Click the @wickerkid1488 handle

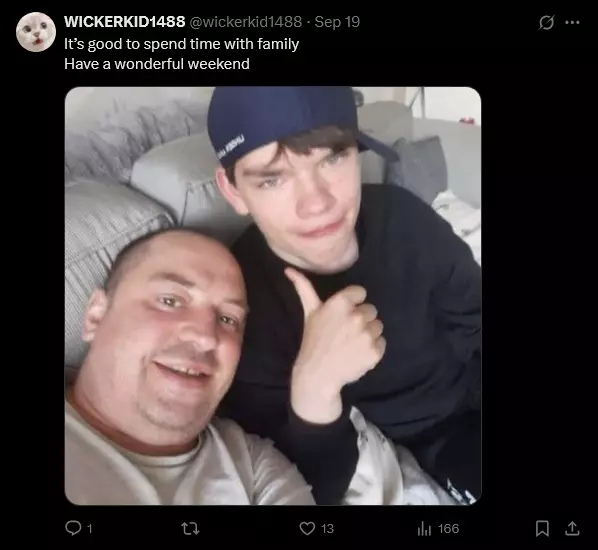[x=246, y=22]
